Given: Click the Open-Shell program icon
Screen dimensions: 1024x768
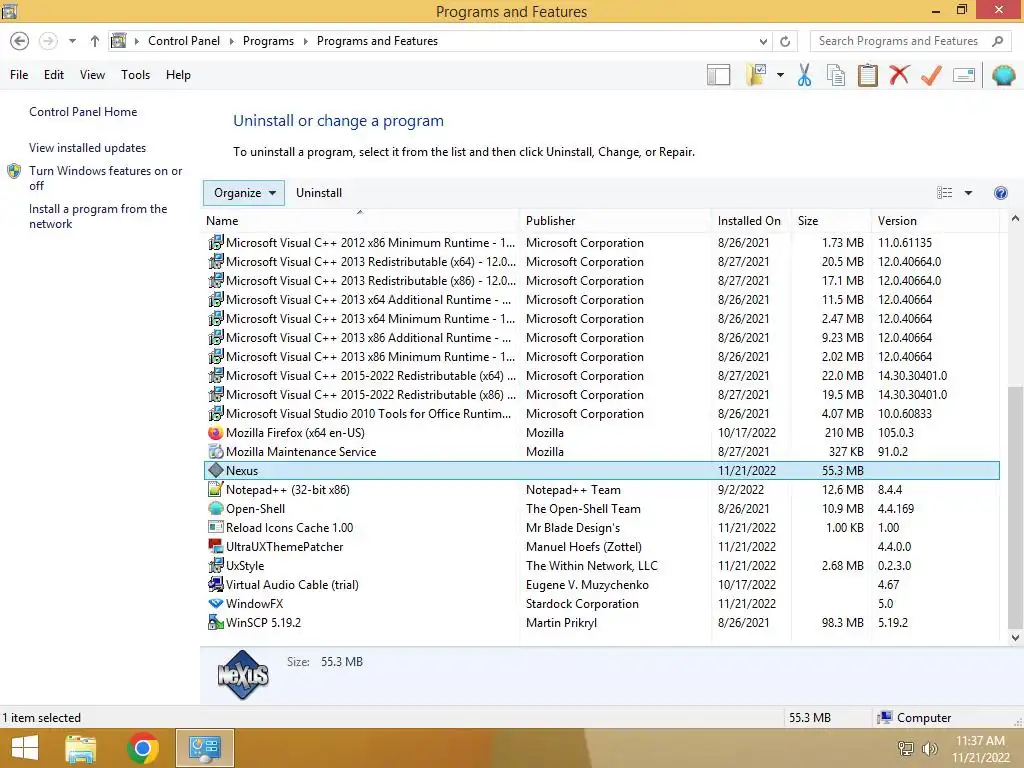Looking at the screenshot, I should point(216,508).
